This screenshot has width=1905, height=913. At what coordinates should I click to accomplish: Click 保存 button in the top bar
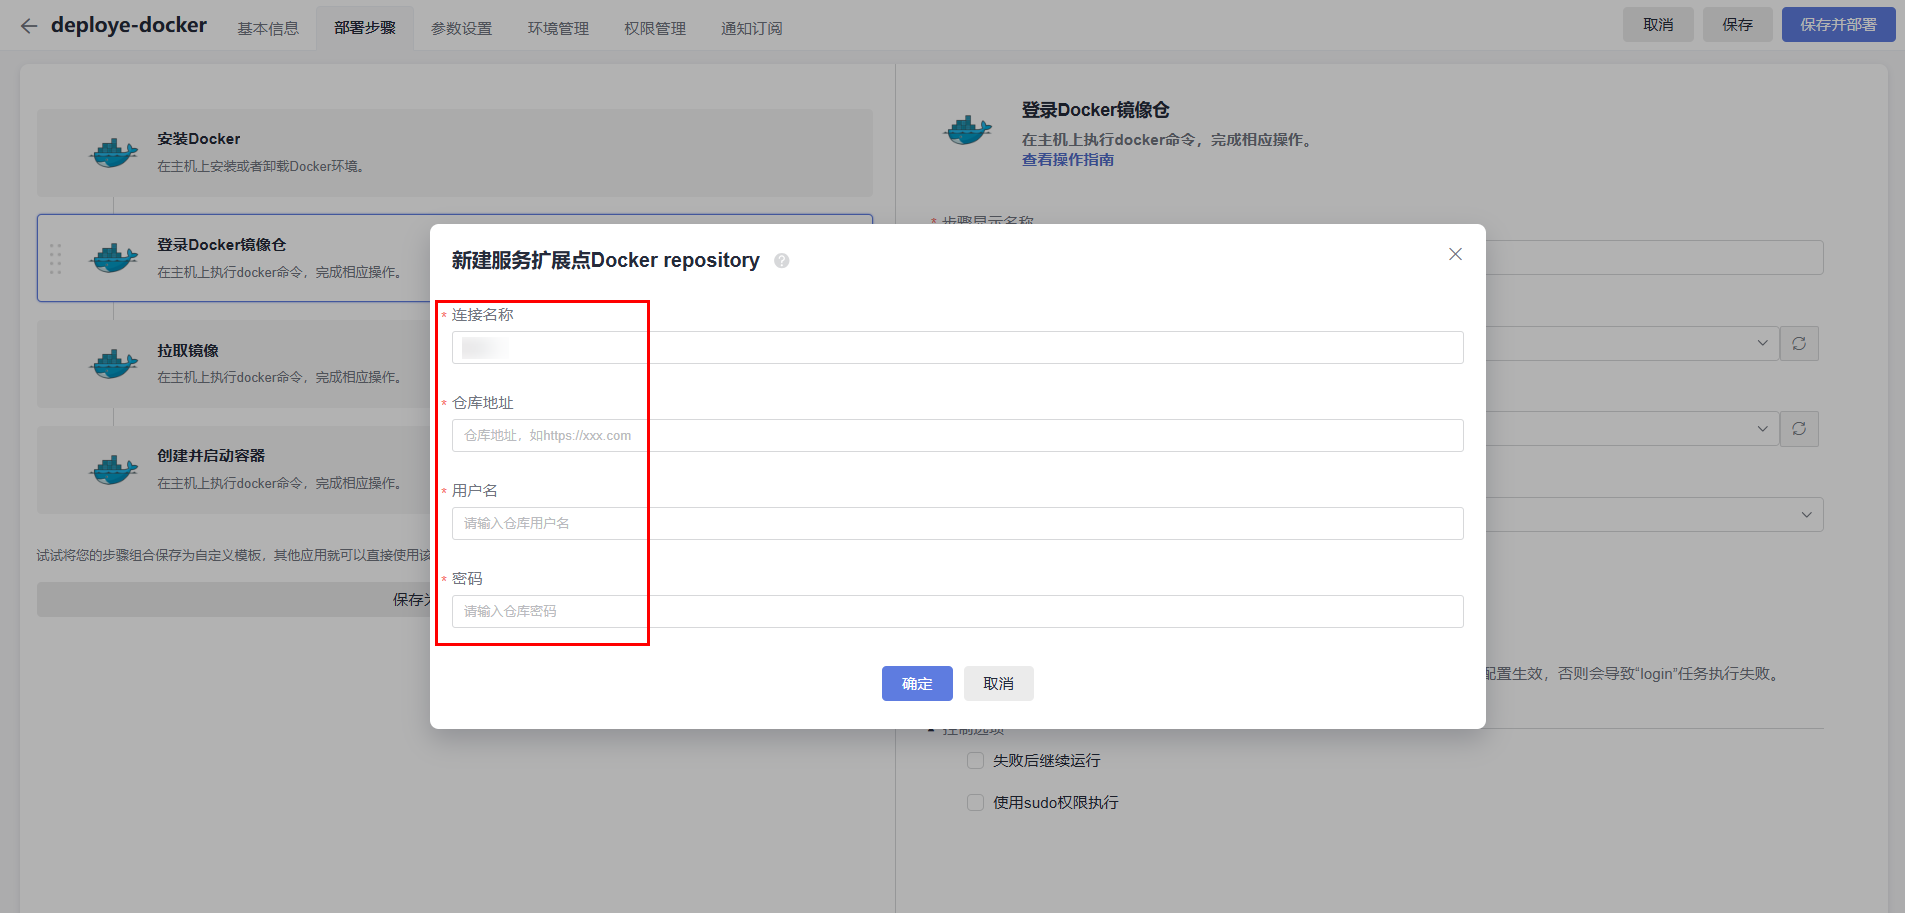coord(1738,25)
